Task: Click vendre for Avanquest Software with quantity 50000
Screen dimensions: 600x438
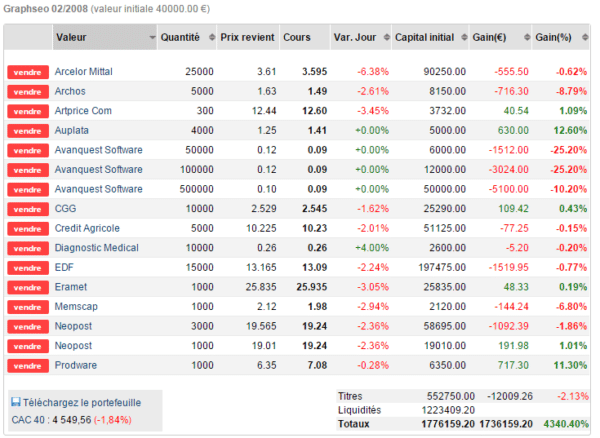Action: [28, 150]
